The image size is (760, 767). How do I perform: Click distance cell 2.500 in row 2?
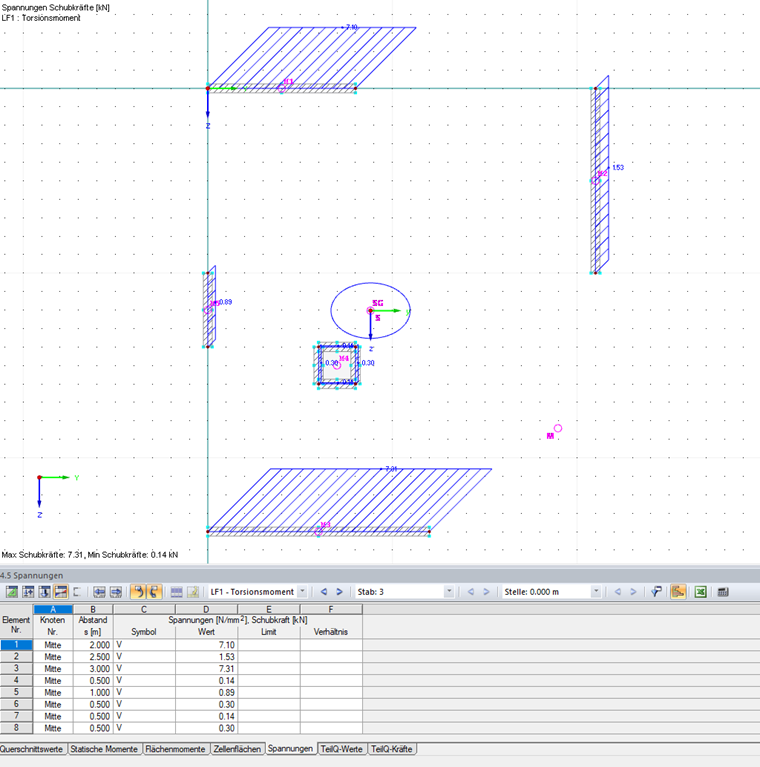coord(93,656)
